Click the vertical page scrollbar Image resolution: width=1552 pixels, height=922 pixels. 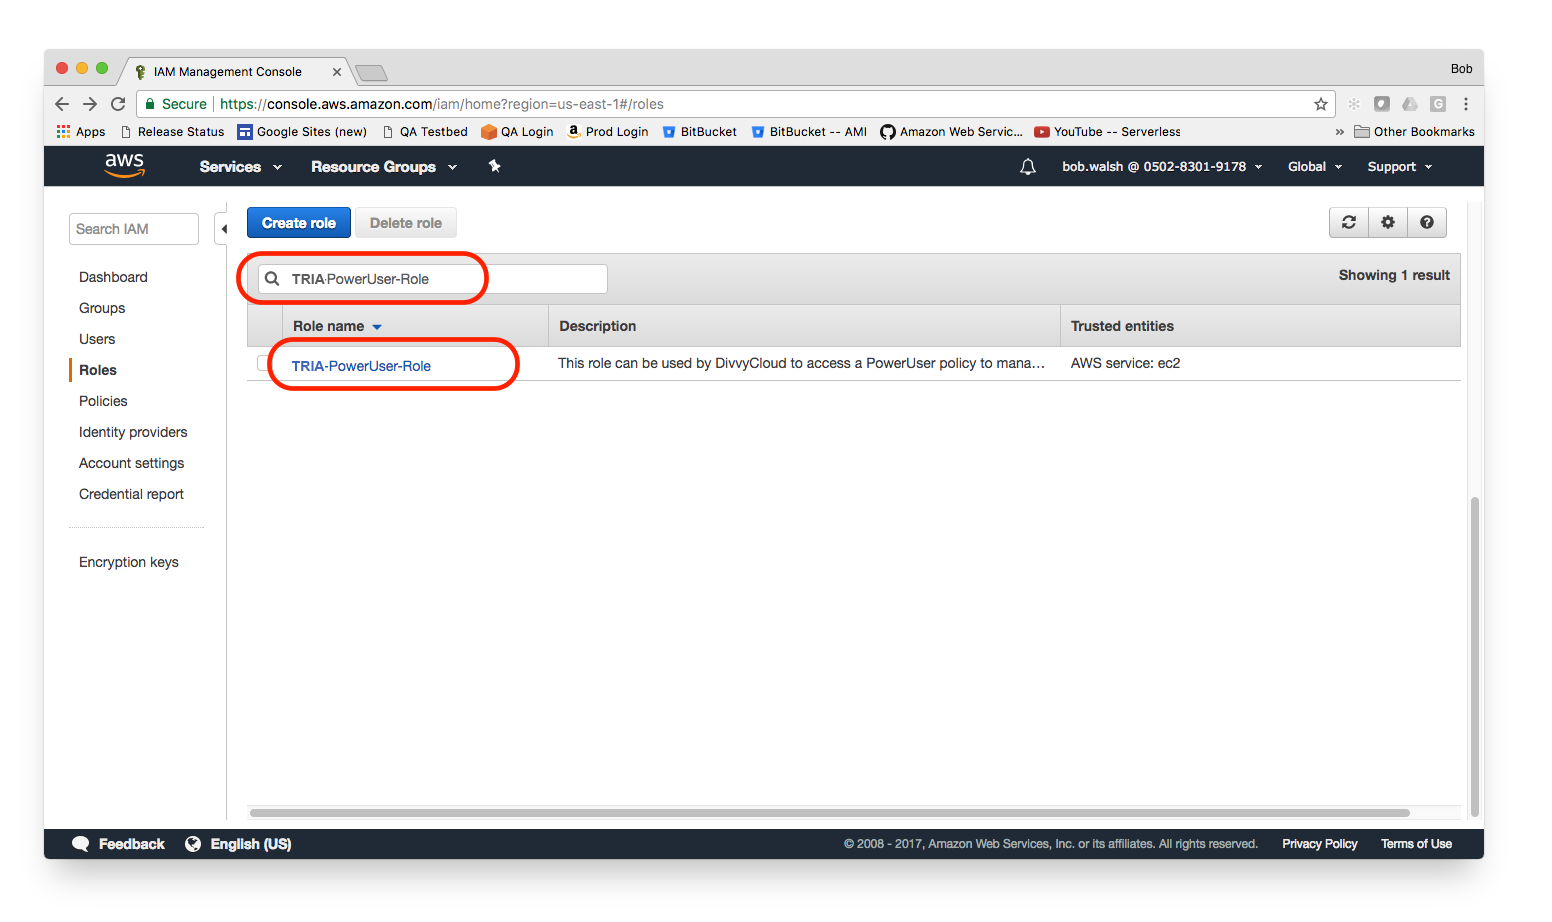1474,657
